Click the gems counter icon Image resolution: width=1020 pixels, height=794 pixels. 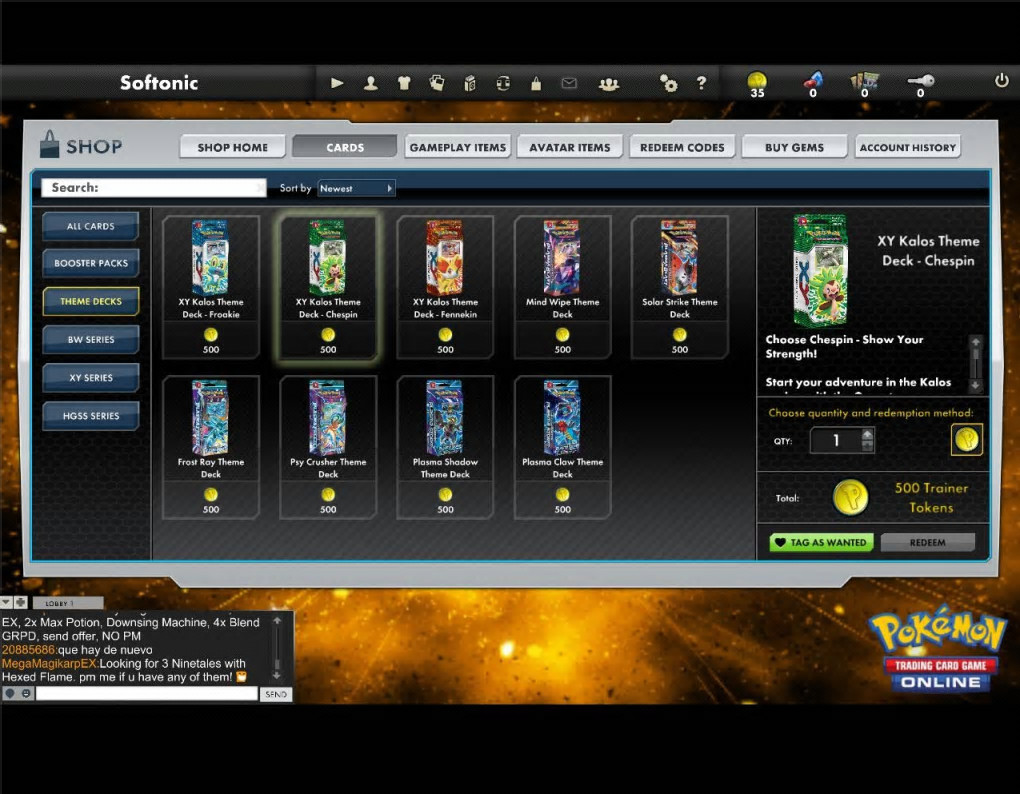tap(812, 85)
